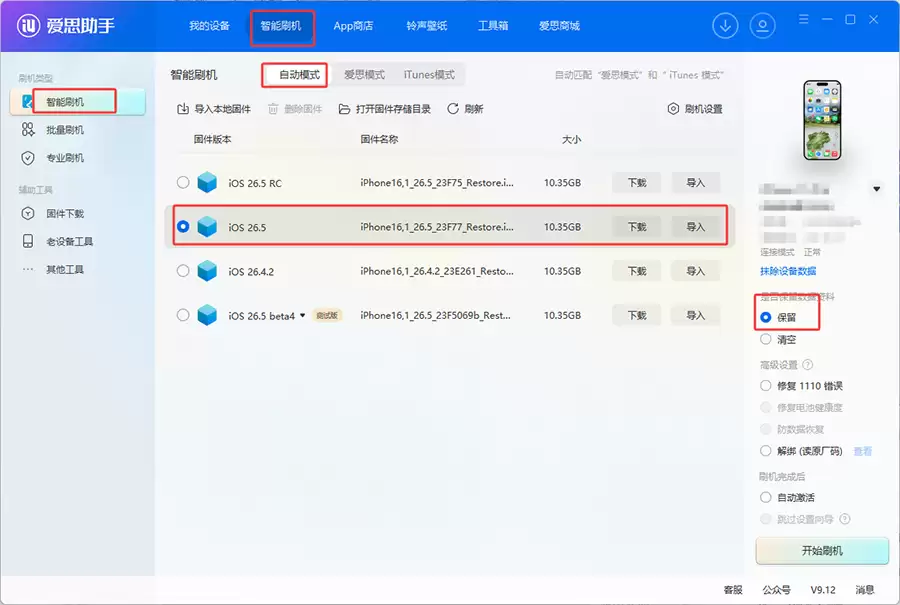Click the cube icon for iOS 26.4.2
900x605 pixels.
[x=207, y=271]
